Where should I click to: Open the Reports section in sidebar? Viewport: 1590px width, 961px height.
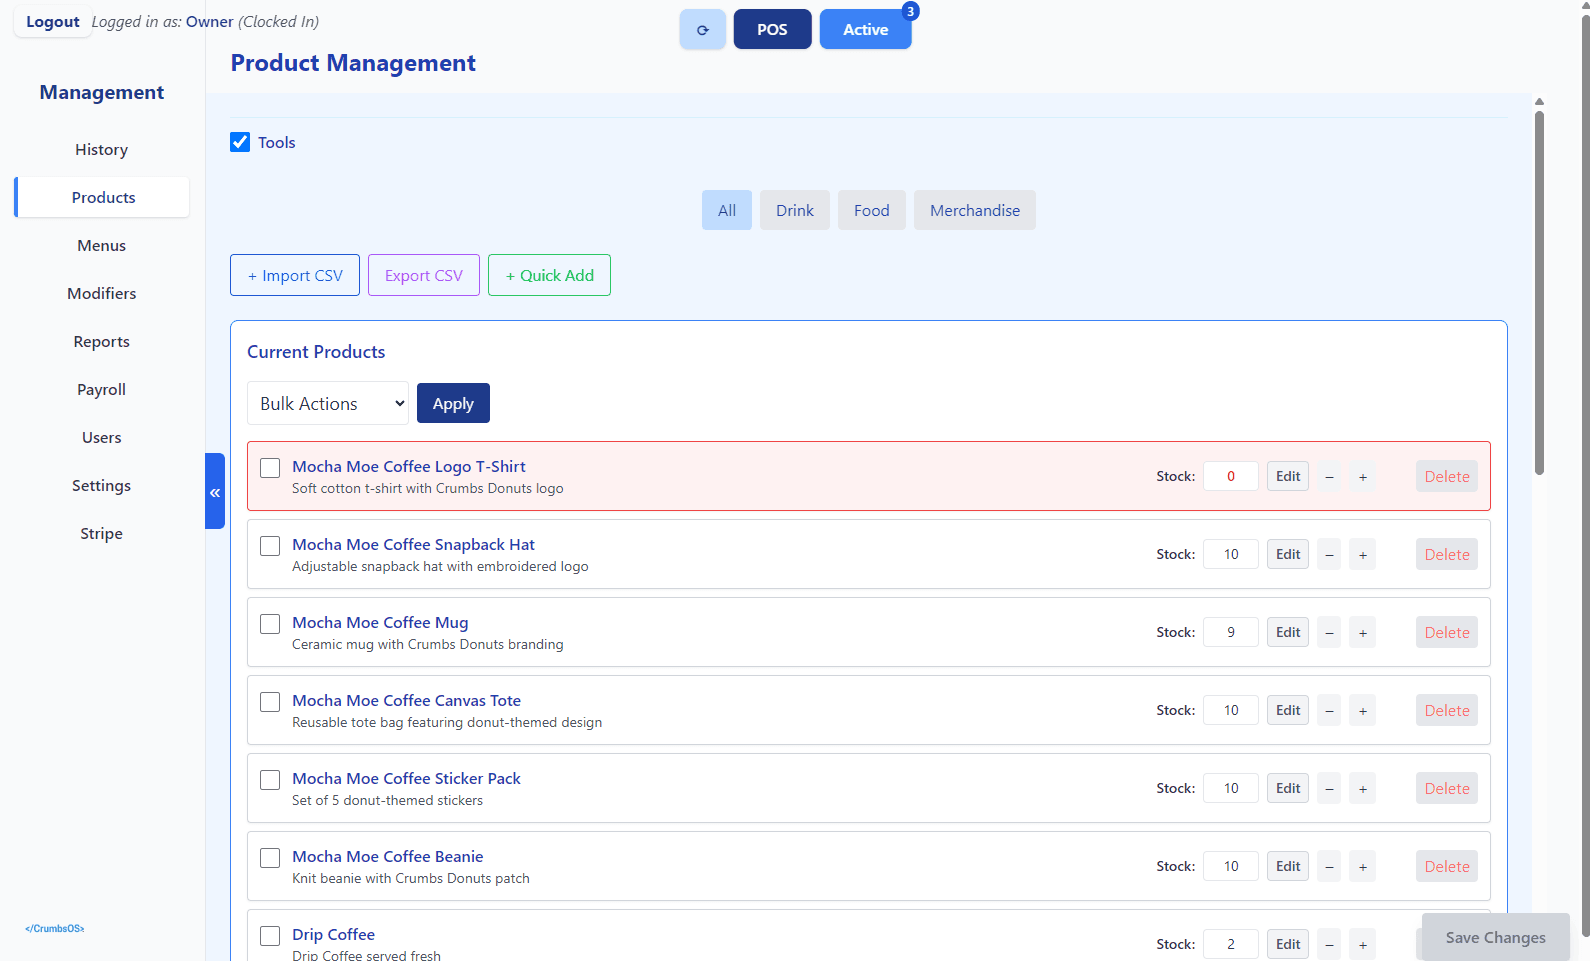101,342
